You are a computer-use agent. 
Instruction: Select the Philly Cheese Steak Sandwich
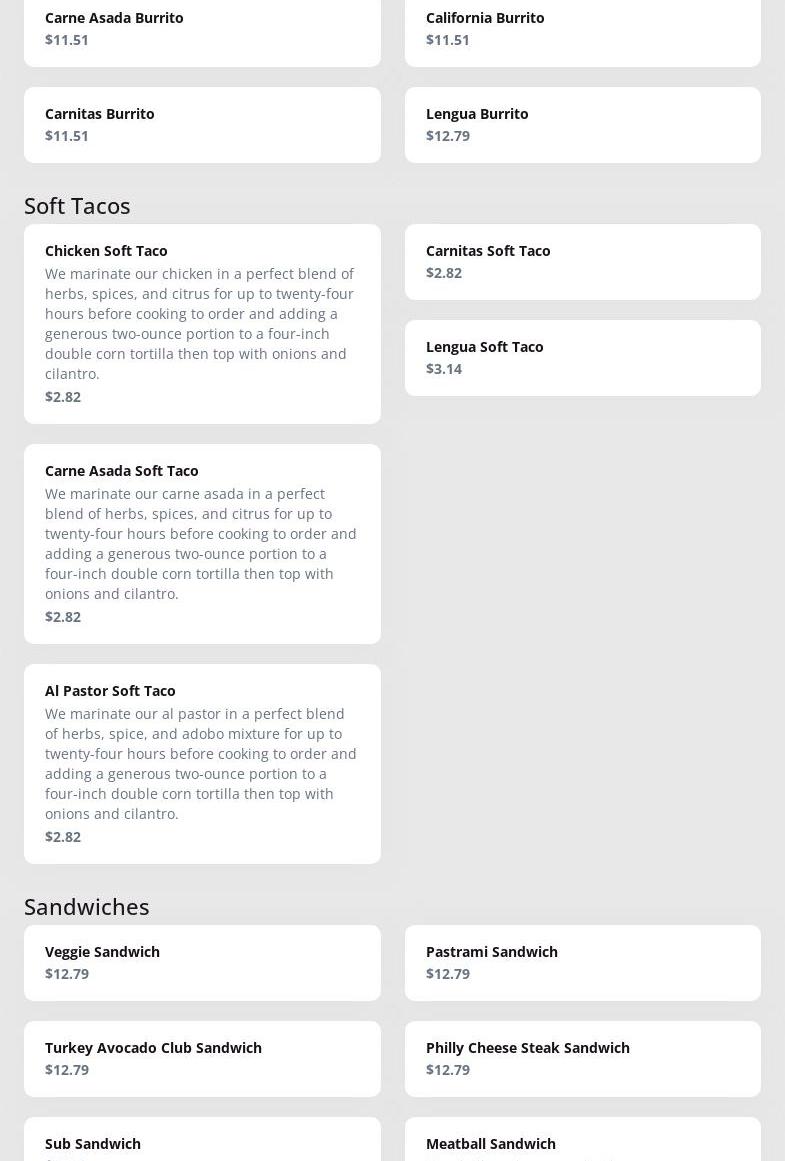583,1059
